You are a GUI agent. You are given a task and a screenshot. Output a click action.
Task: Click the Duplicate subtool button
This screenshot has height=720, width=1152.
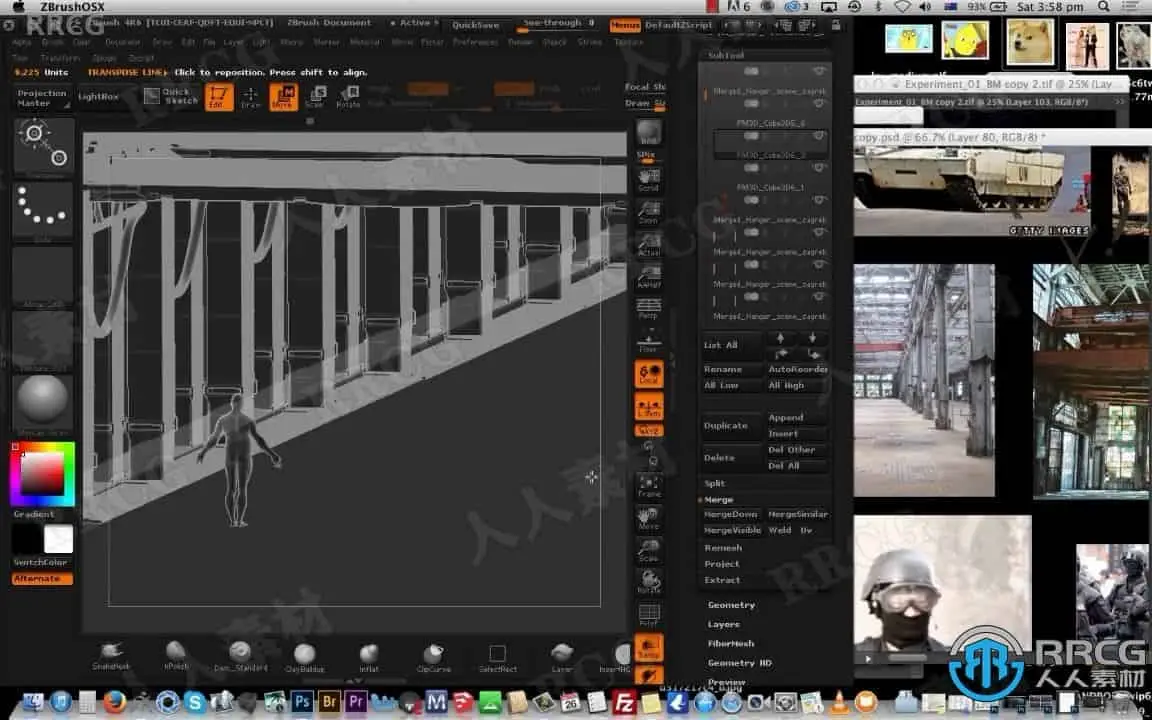click(732, 426)
